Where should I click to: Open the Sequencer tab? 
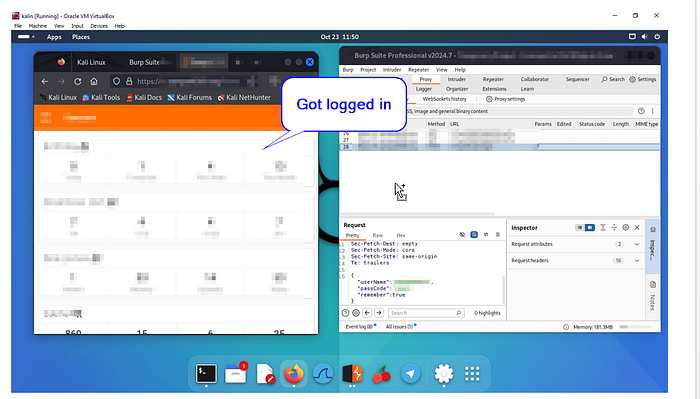(578, 79)
